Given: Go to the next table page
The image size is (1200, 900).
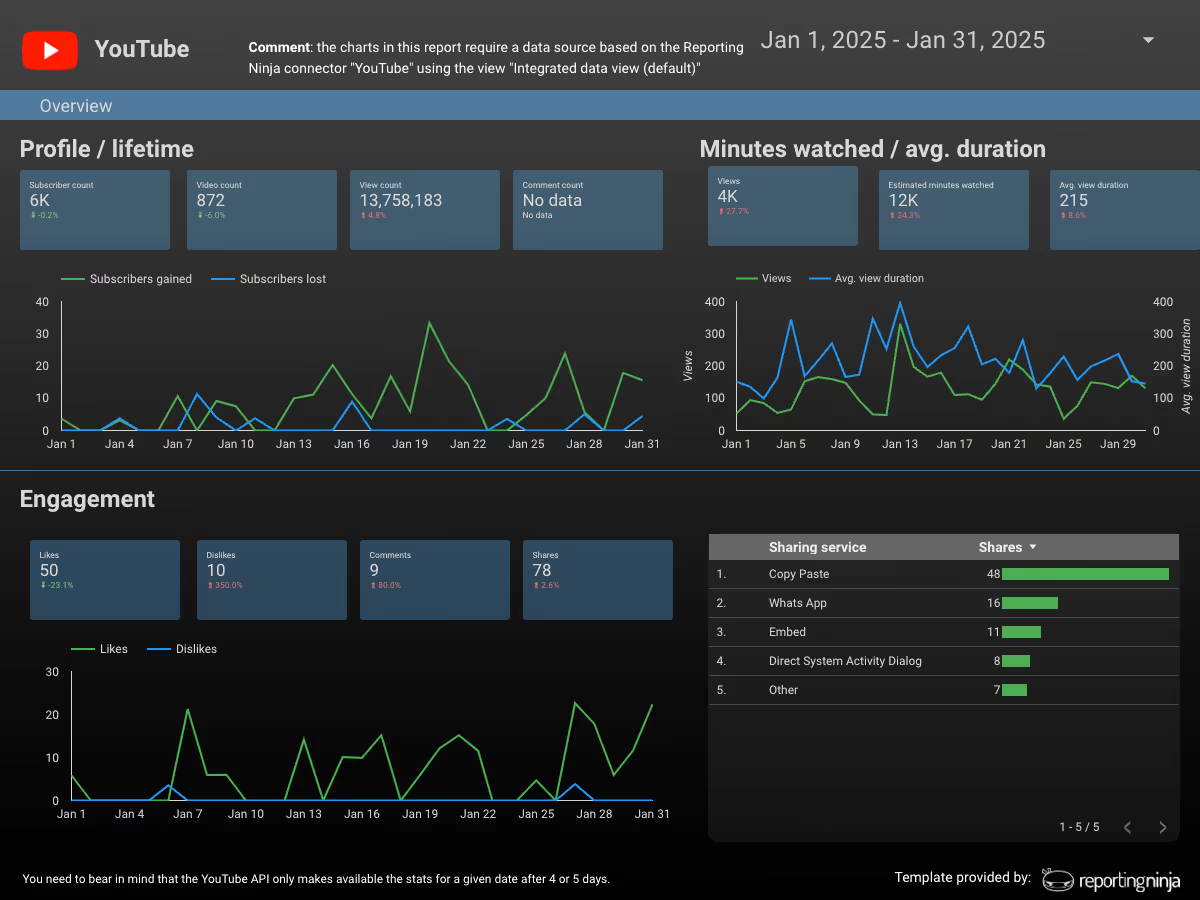Looking at the screenshot, I should point(1162,827).
